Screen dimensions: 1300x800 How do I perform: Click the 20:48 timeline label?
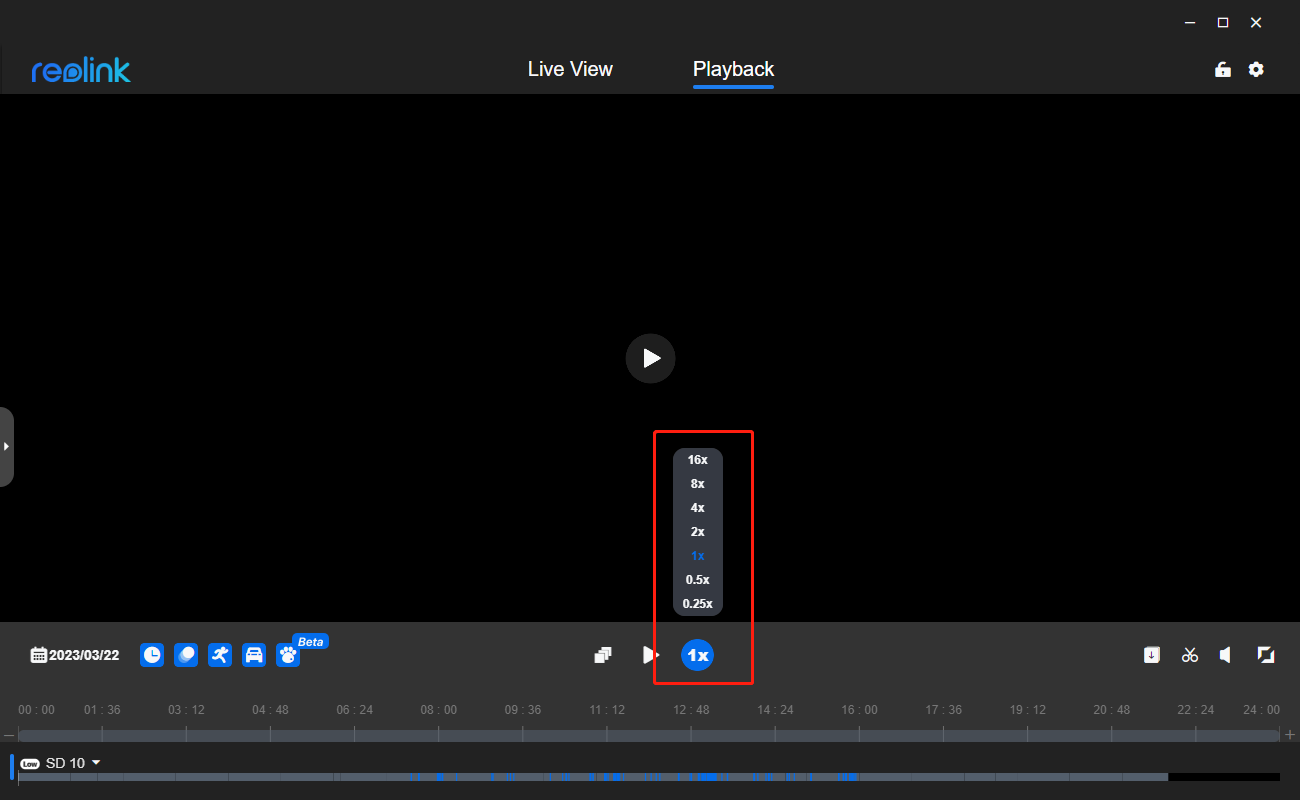click(x=1112, y=710)
